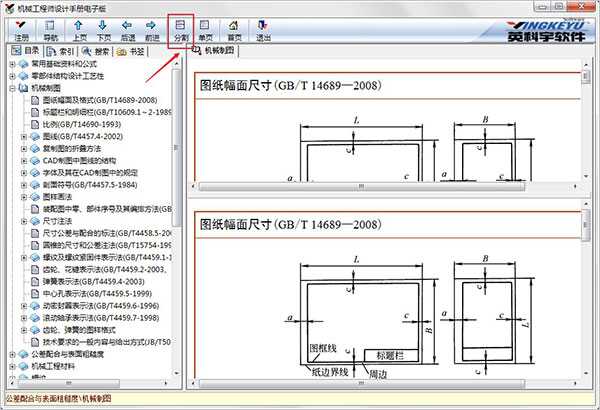
Task: Return to 首页 home page
Action: (234, 31)
